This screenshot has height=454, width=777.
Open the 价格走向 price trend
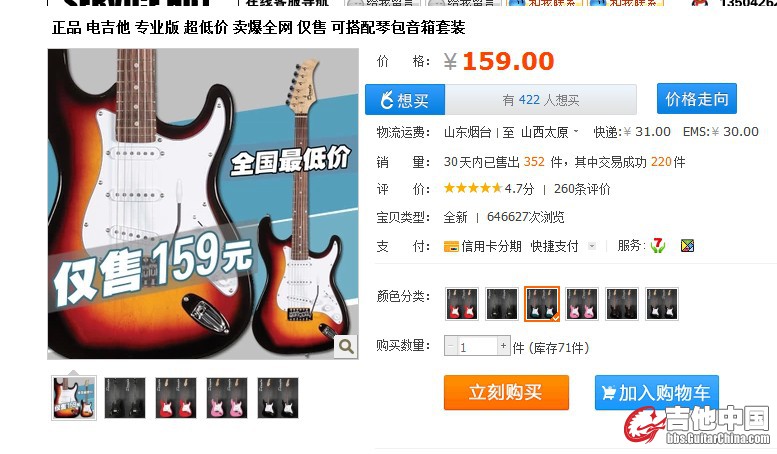click(697, 99)
